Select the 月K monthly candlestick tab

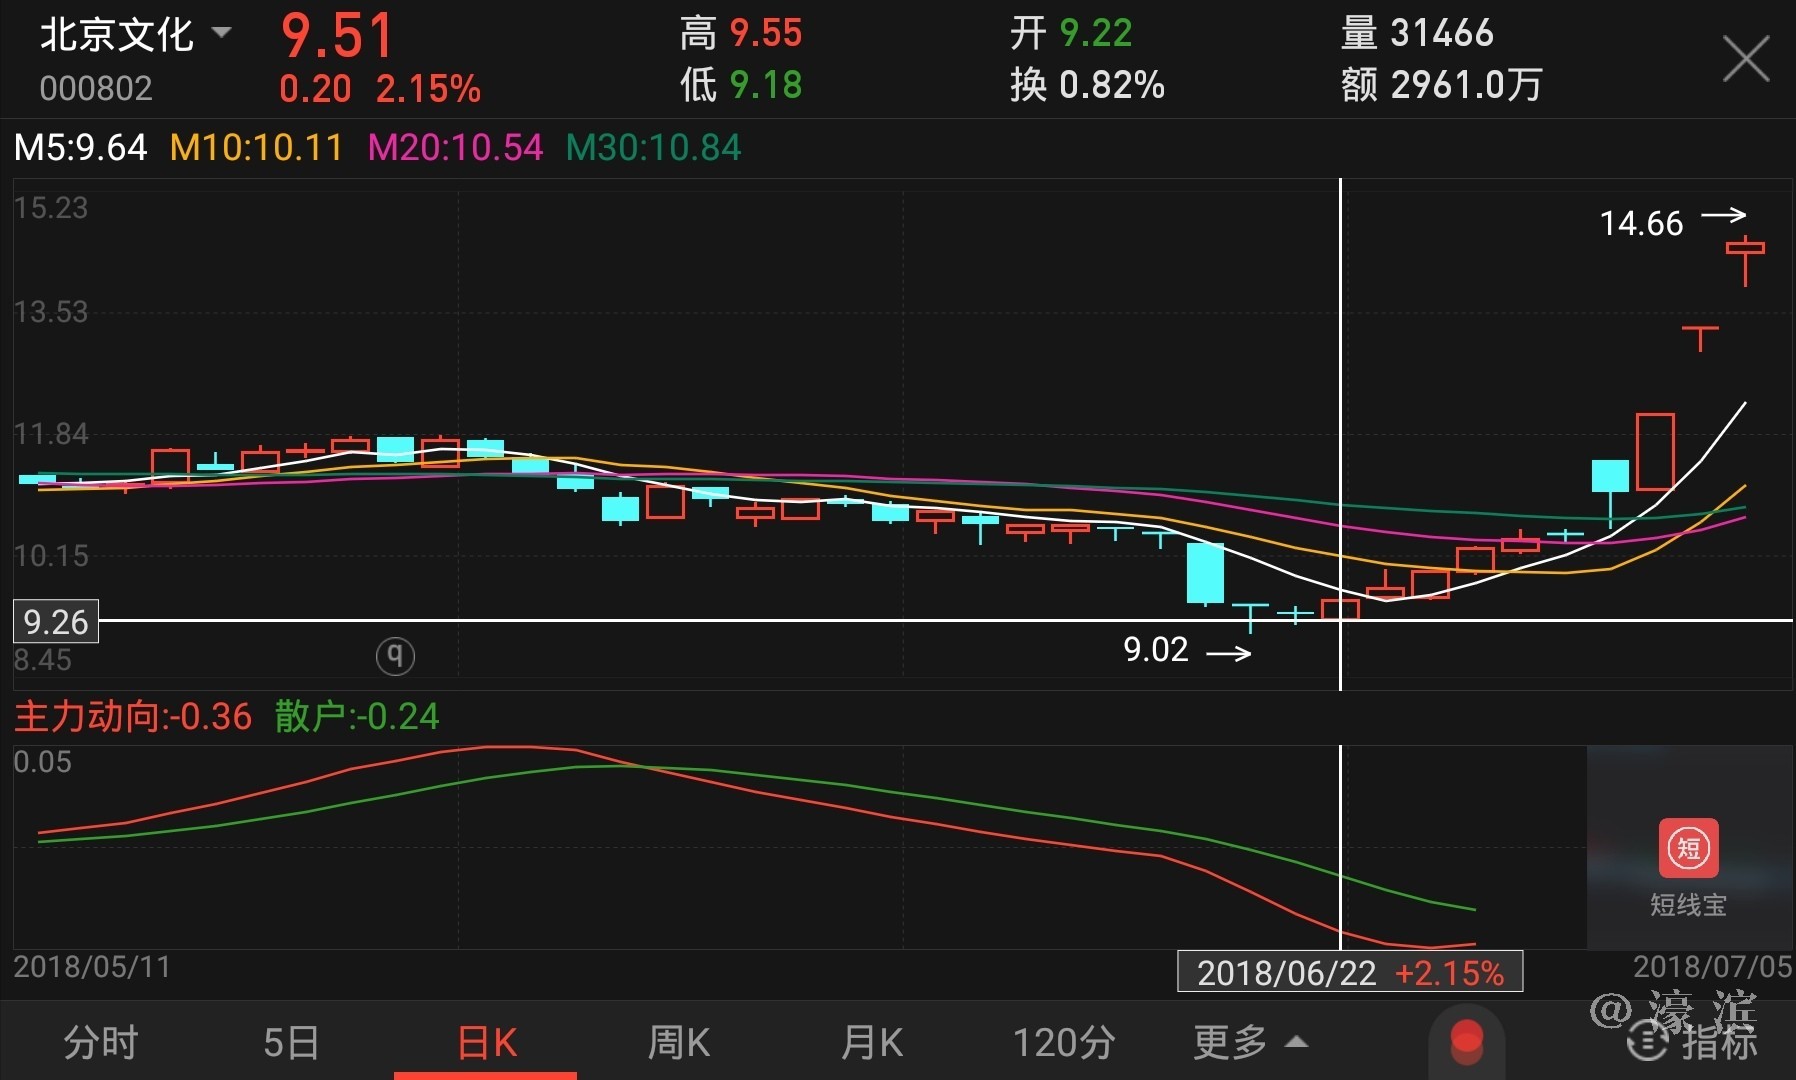871,1042
